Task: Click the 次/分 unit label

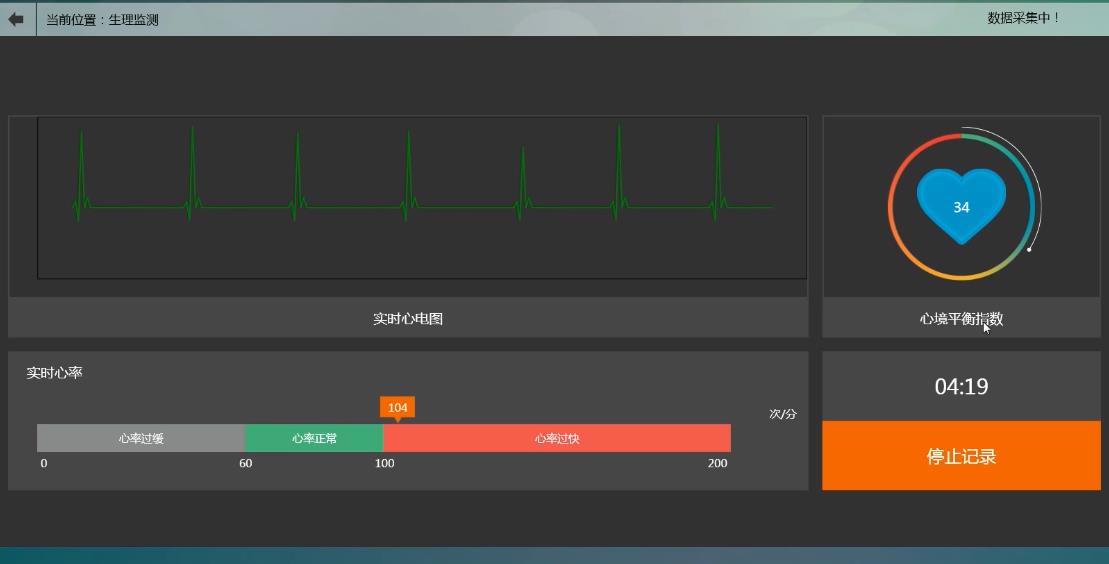Action: click(783, 414)
